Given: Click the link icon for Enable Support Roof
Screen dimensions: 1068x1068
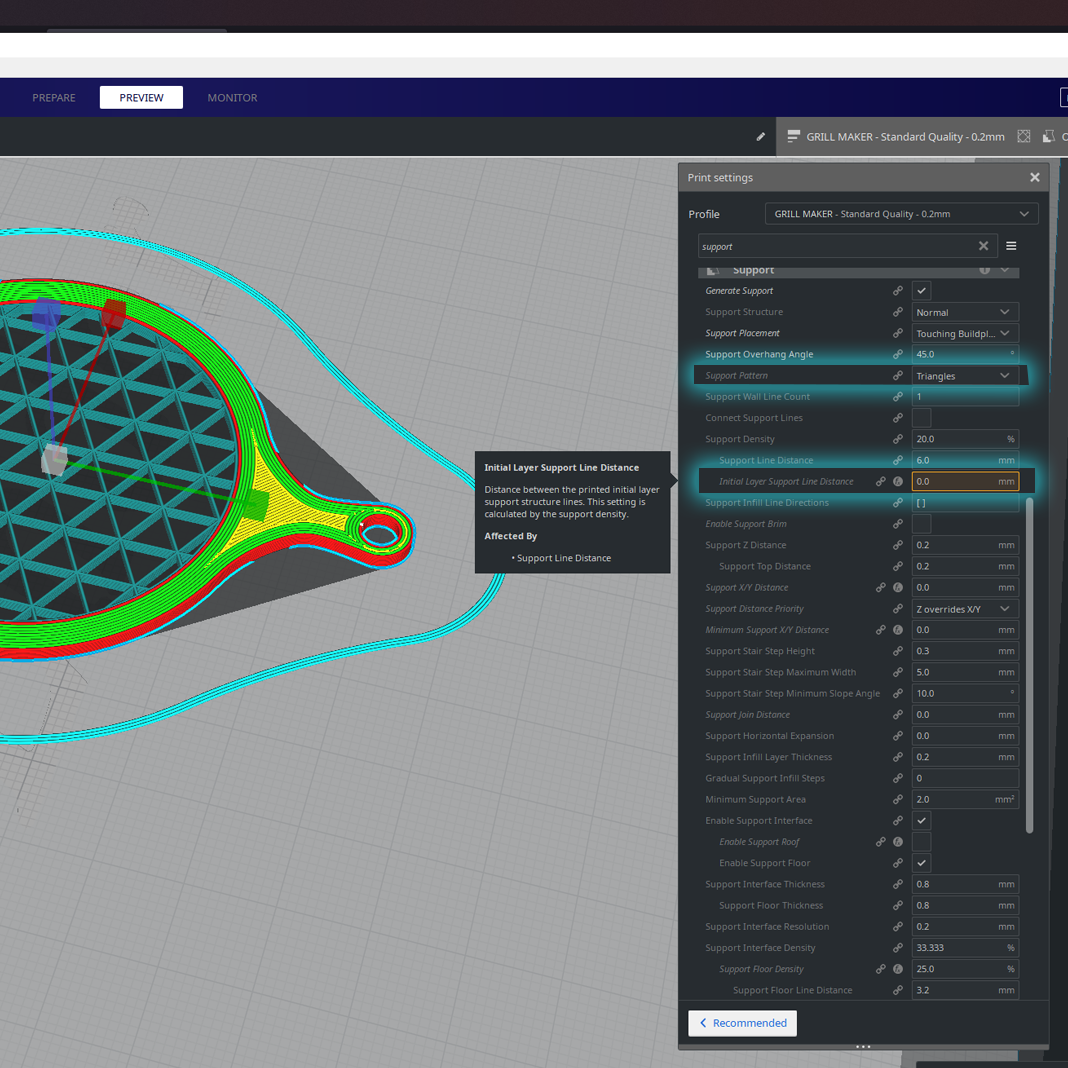Looking at the screenshot, I should (x=881, y=842).
